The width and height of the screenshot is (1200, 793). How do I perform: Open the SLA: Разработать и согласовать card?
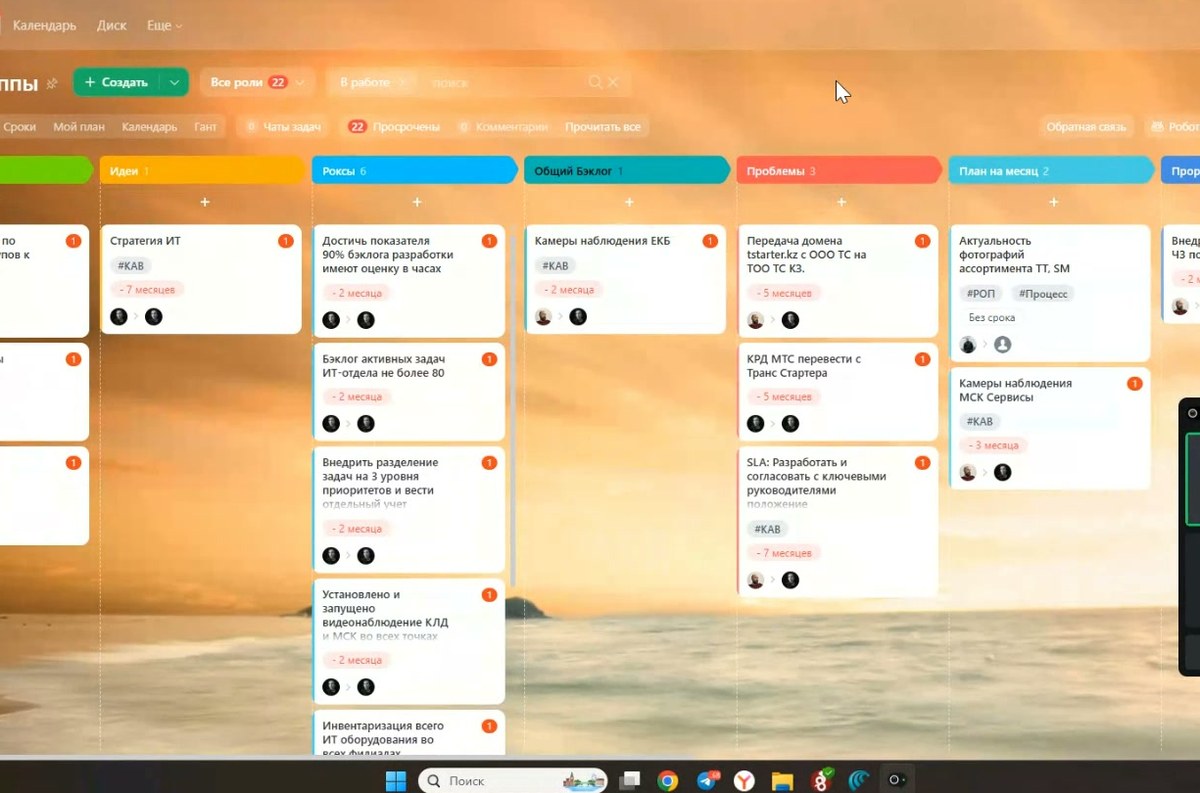838,521
